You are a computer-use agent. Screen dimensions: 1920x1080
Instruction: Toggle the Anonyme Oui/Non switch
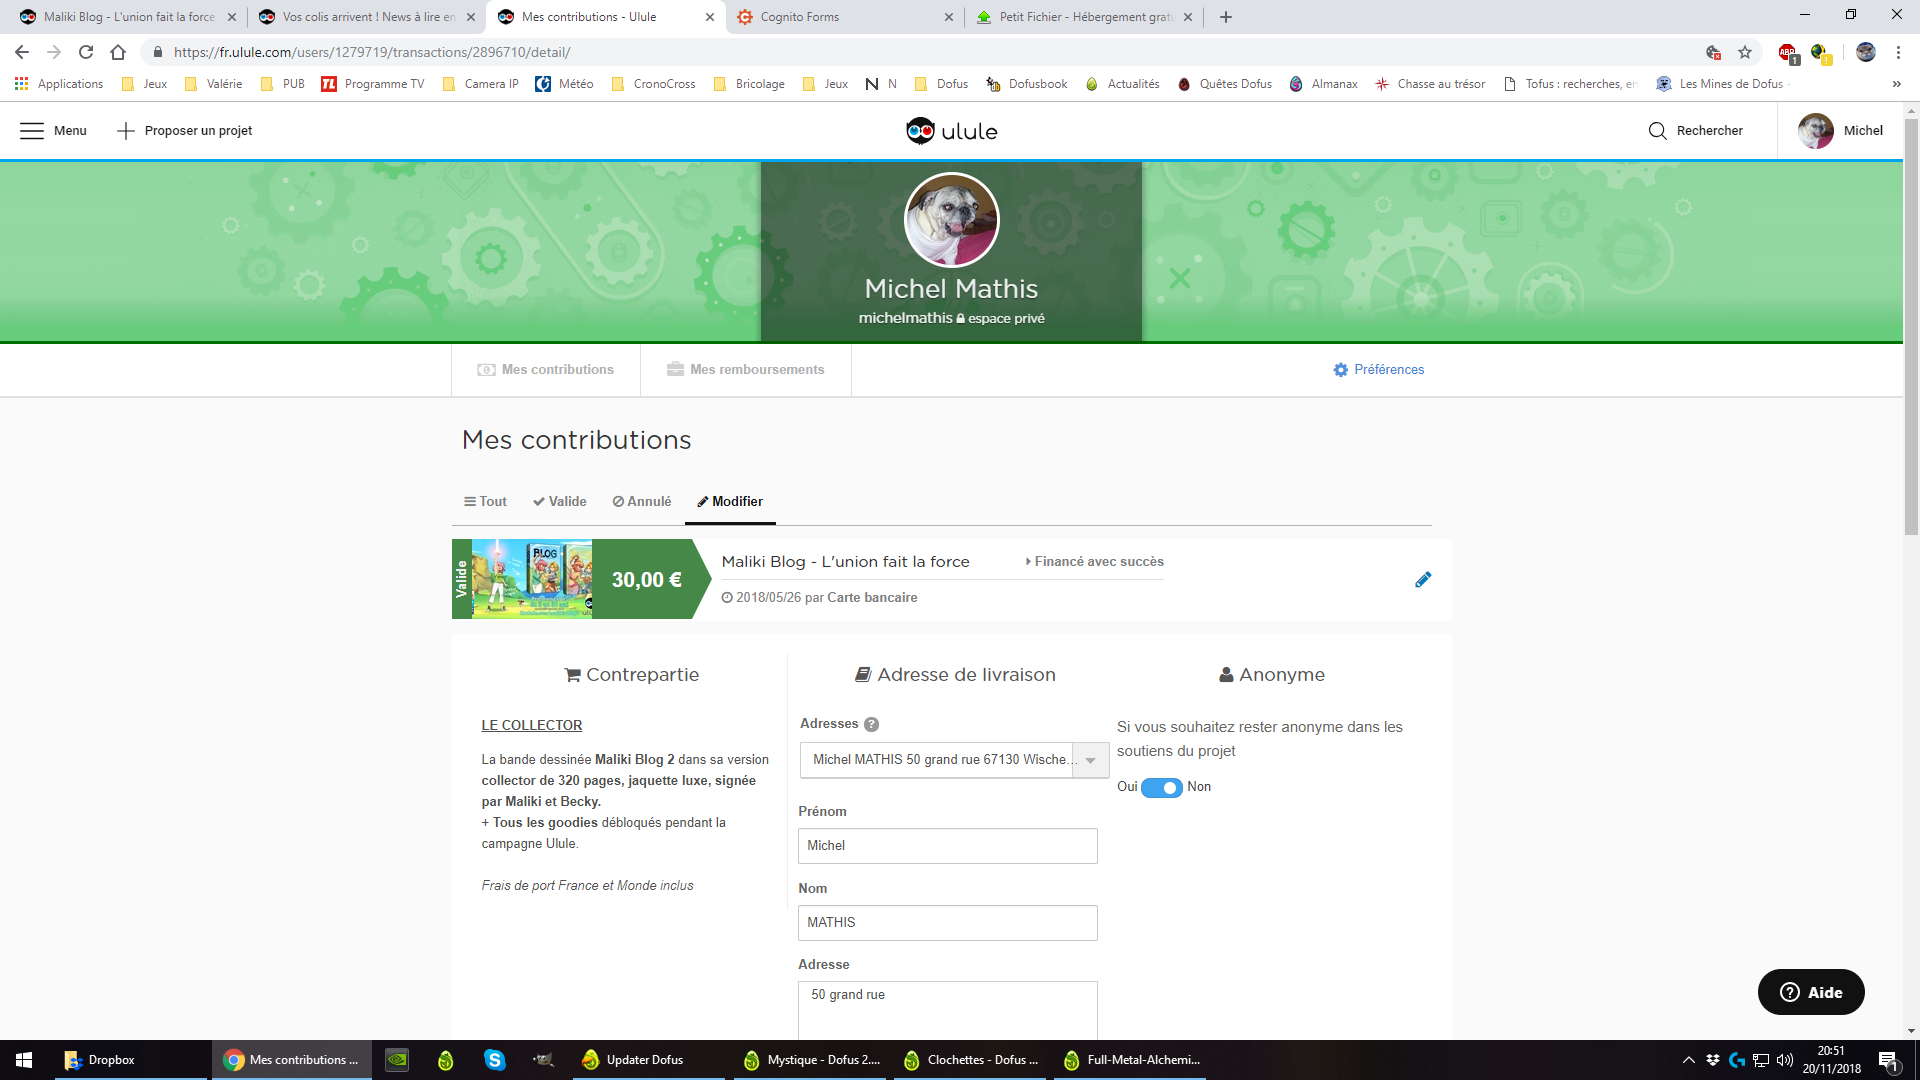tap(1162, 788)
